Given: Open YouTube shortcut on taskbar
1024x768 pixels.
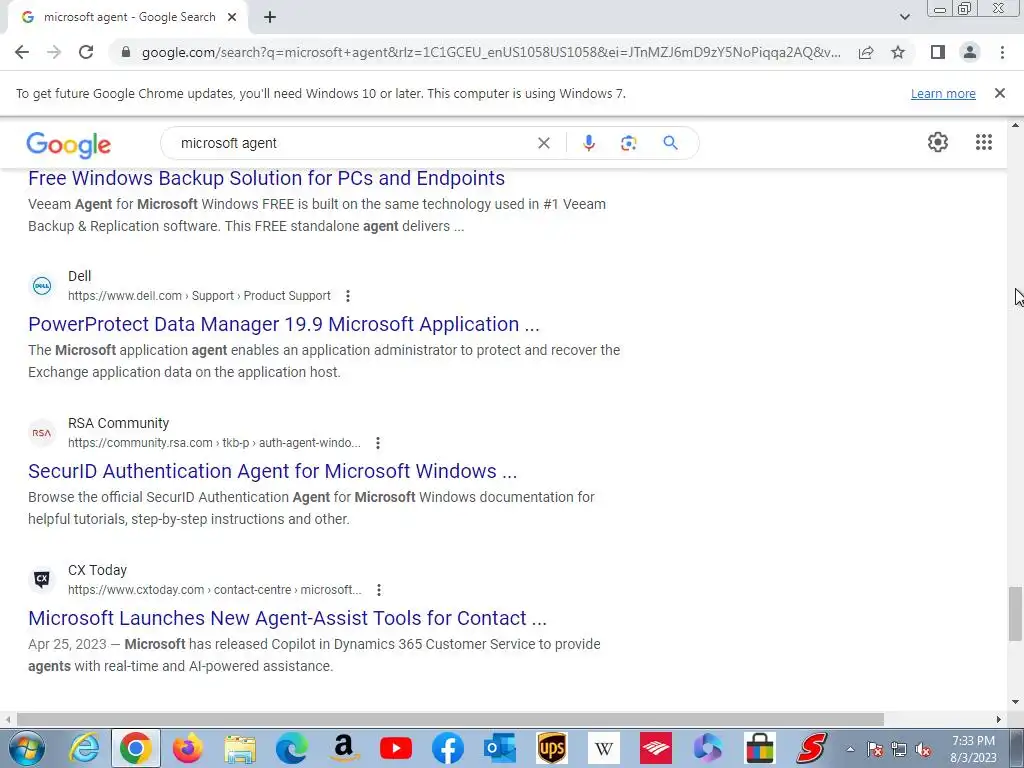Looking at the screenshot, I should point(396,748).
